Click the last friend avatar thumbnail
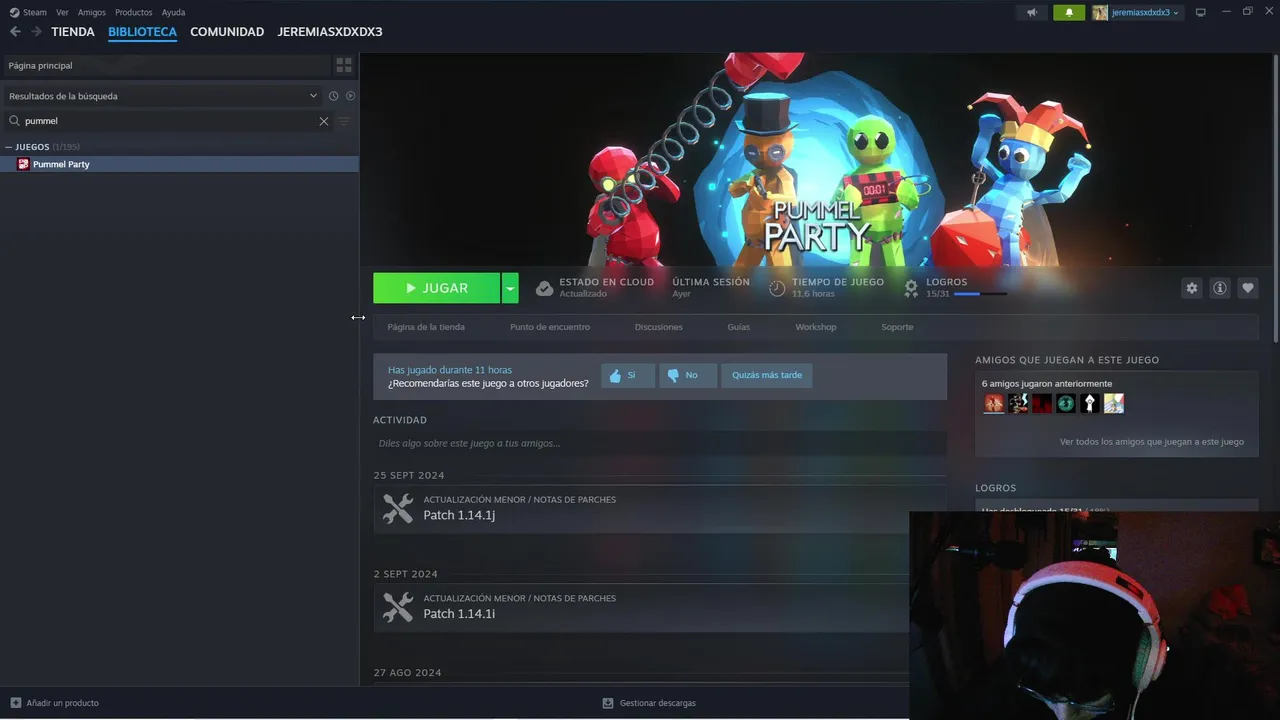 coord(1114,403)
